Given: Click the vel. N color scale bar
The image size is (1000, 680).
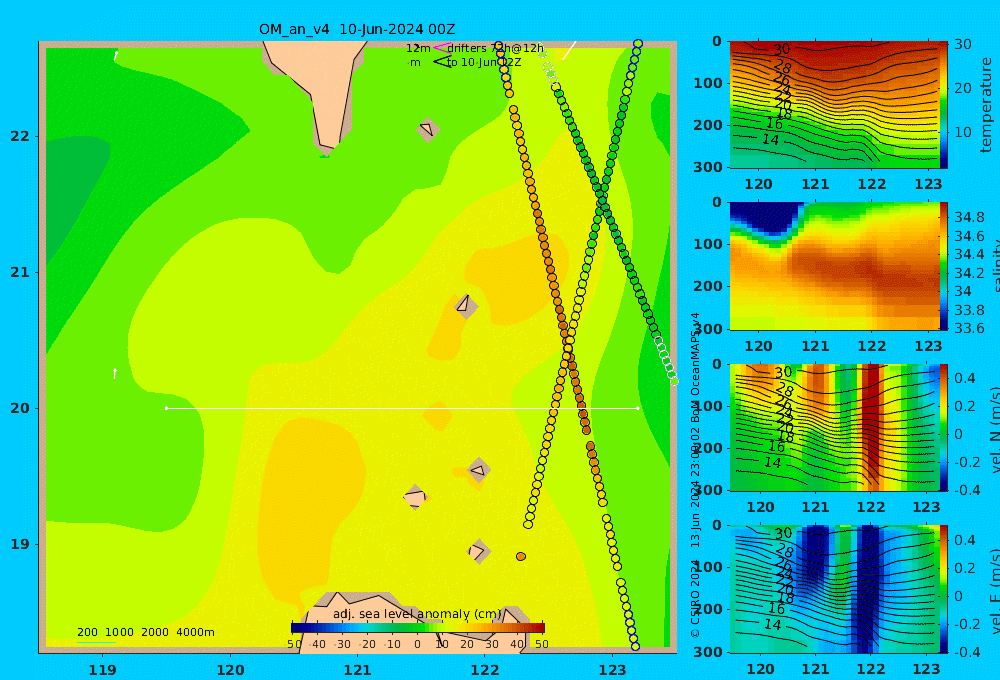Looking at the screenshot, I should coord(944,427).
